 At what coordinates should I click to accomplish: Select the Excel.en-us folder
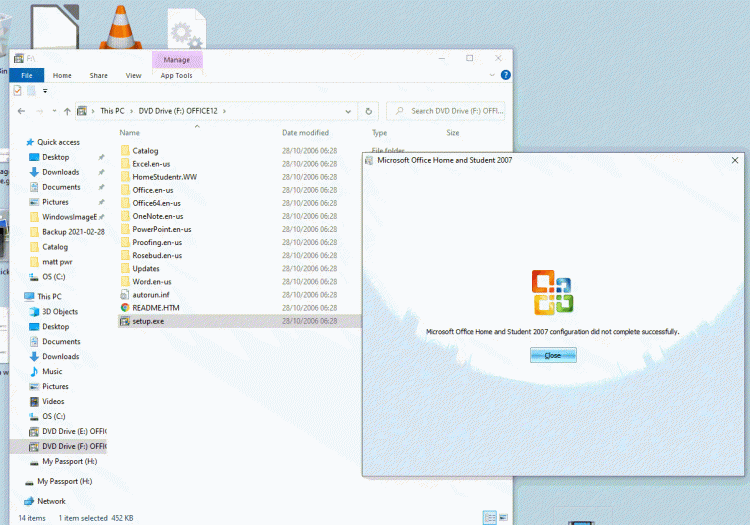151,164
